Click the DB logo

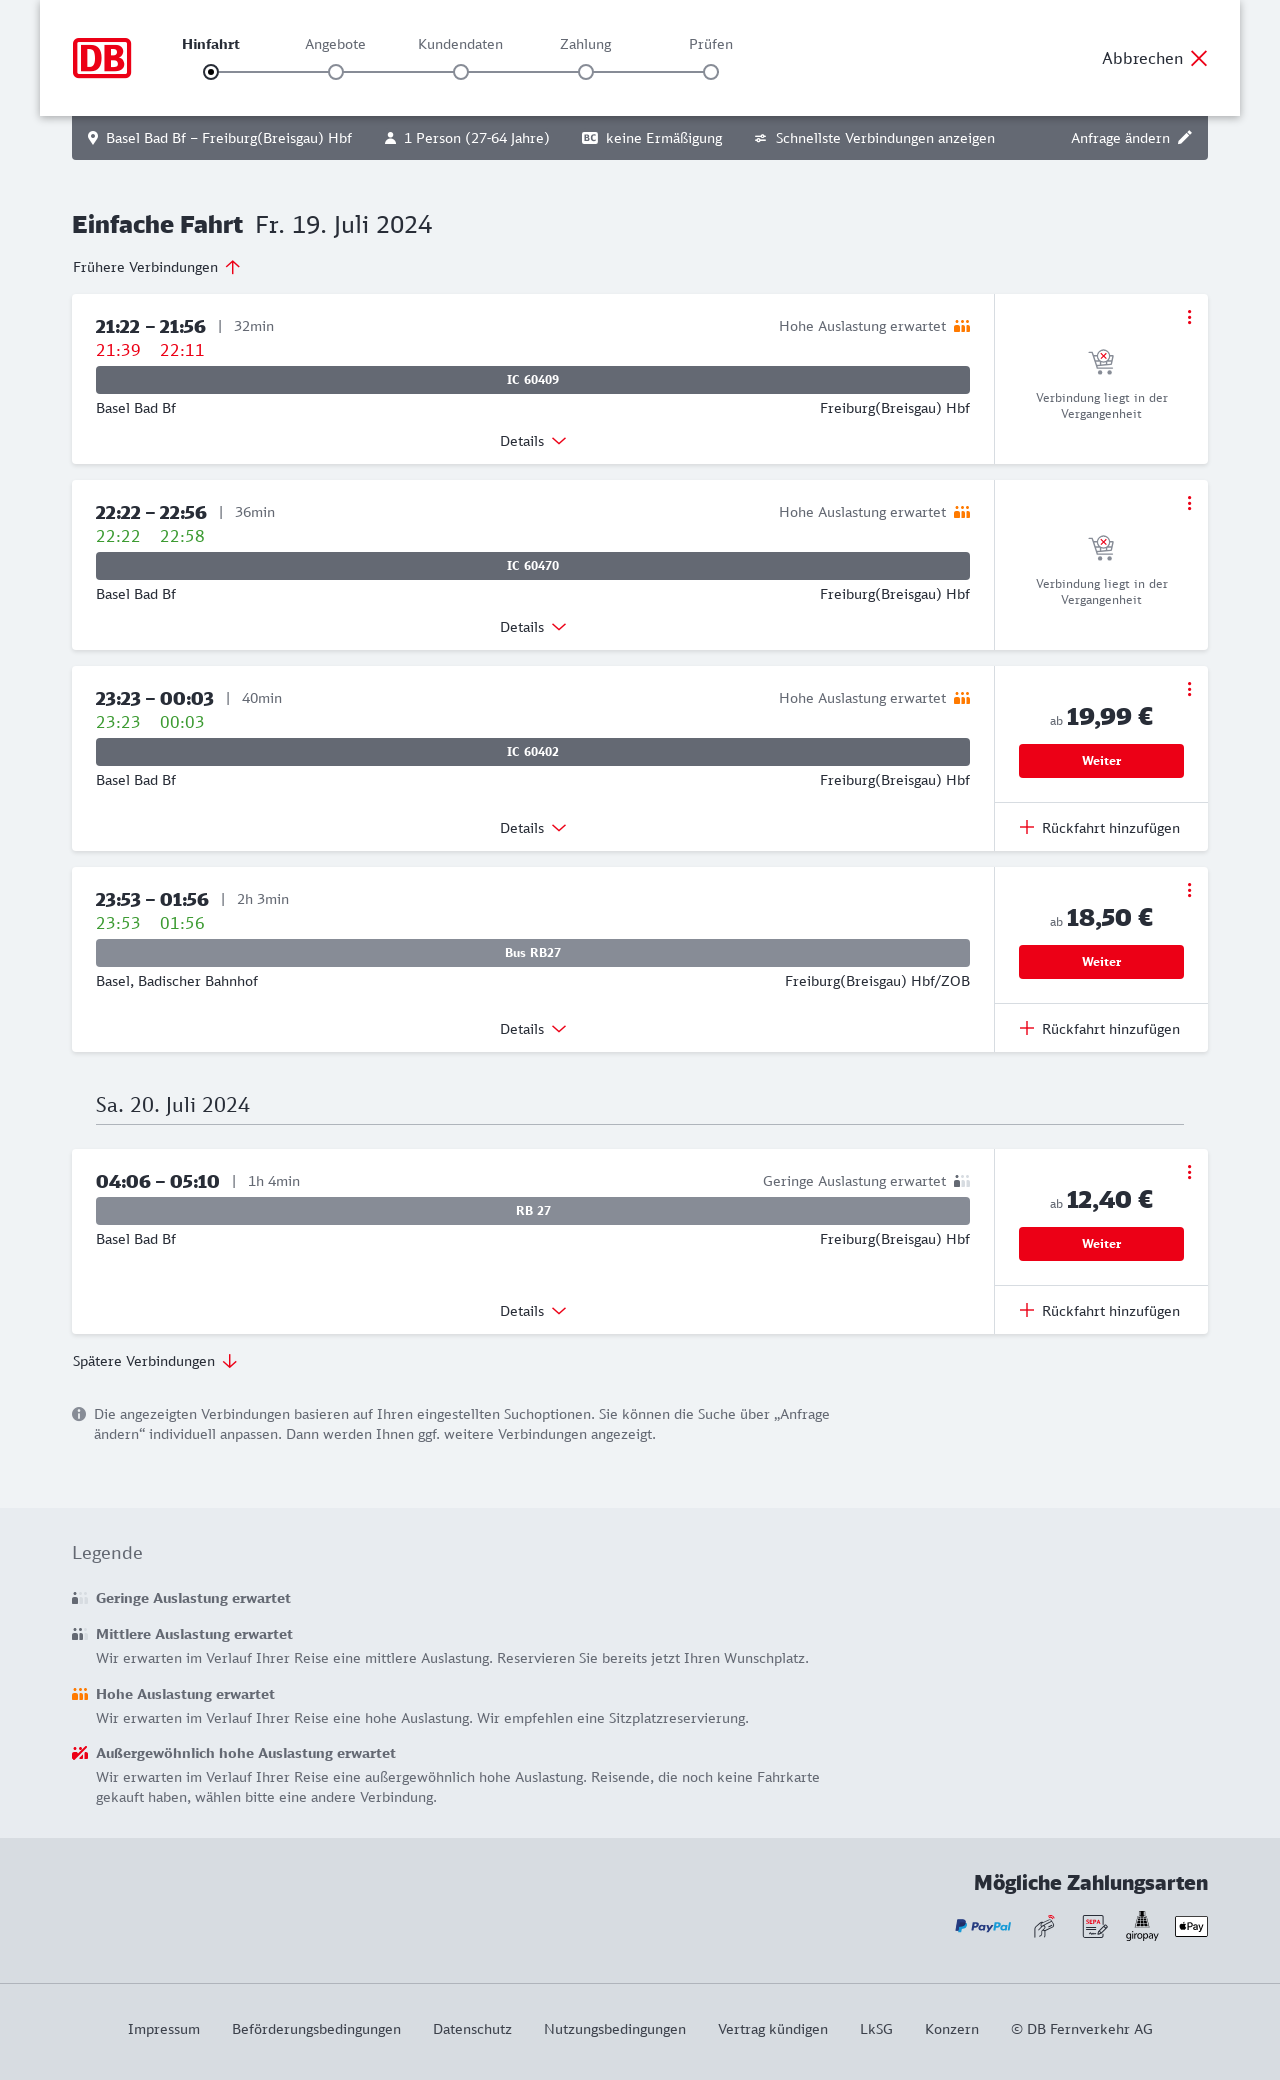pos(102,58)
